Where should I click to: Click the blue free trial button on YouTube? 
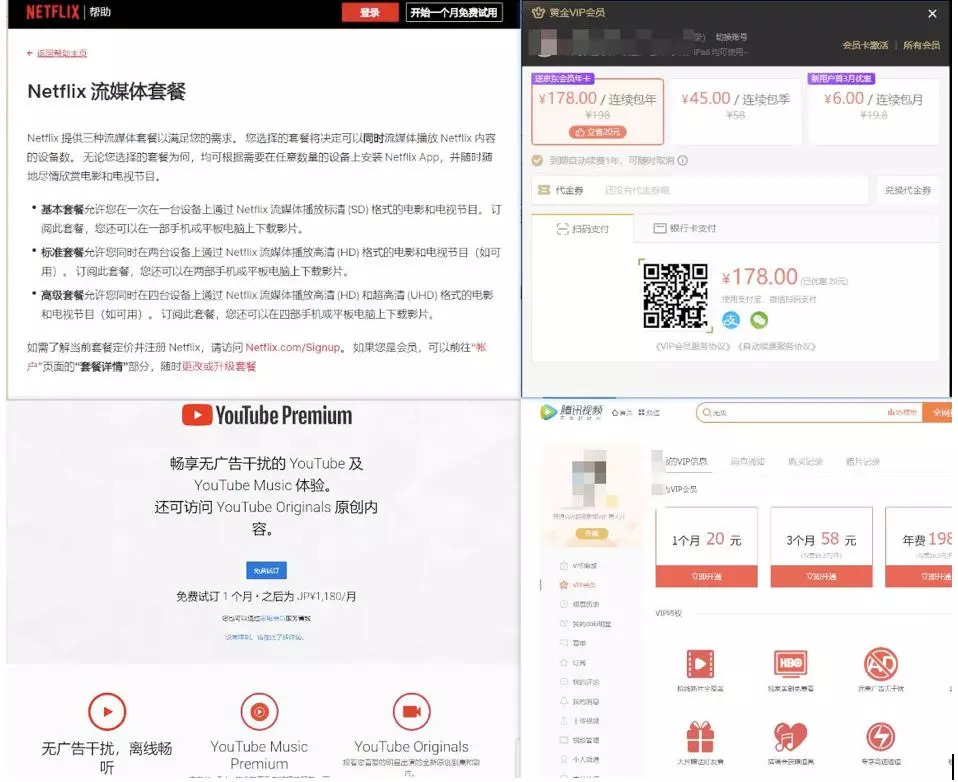[266, 570]
